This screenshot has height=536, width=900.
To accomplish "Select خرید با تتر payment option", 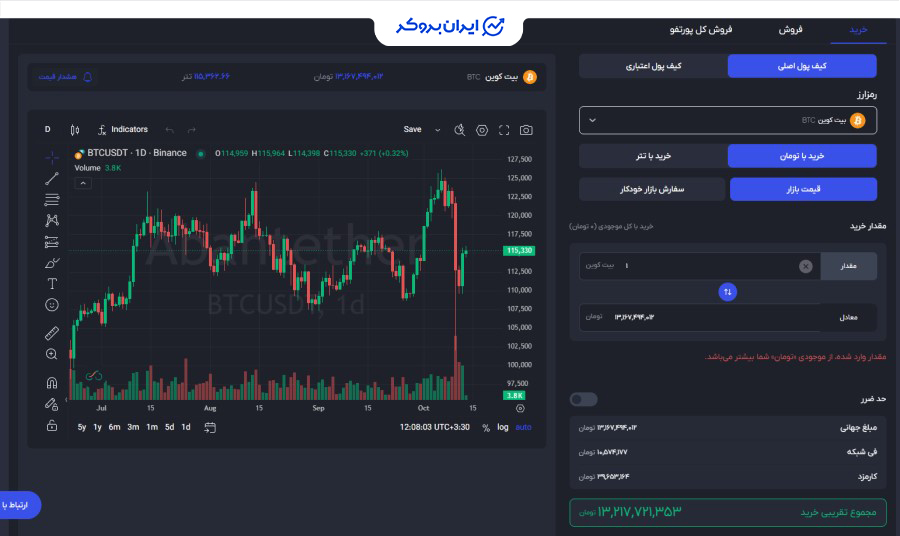I will coord(652,156).
